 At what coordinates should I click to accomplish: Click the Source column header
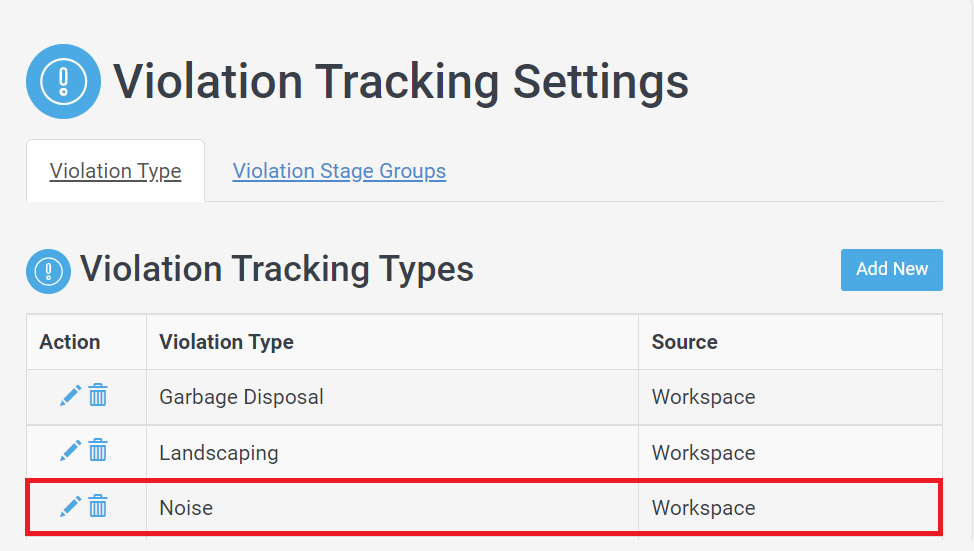point(685,342)
